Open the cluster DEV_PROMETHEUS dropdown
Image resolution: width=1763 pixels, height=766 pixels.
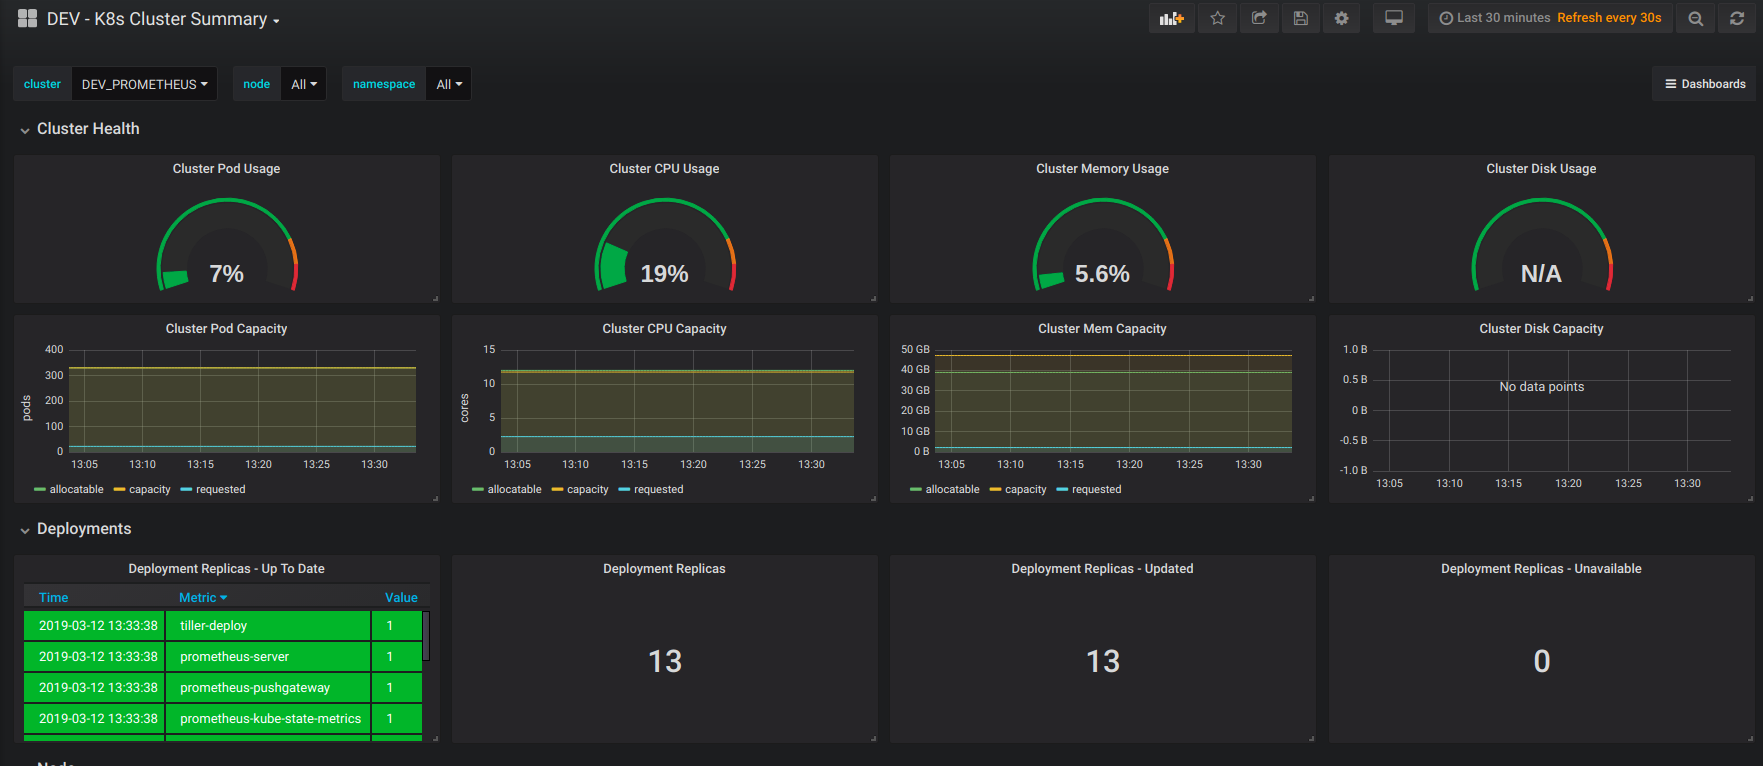pos(144,84)
